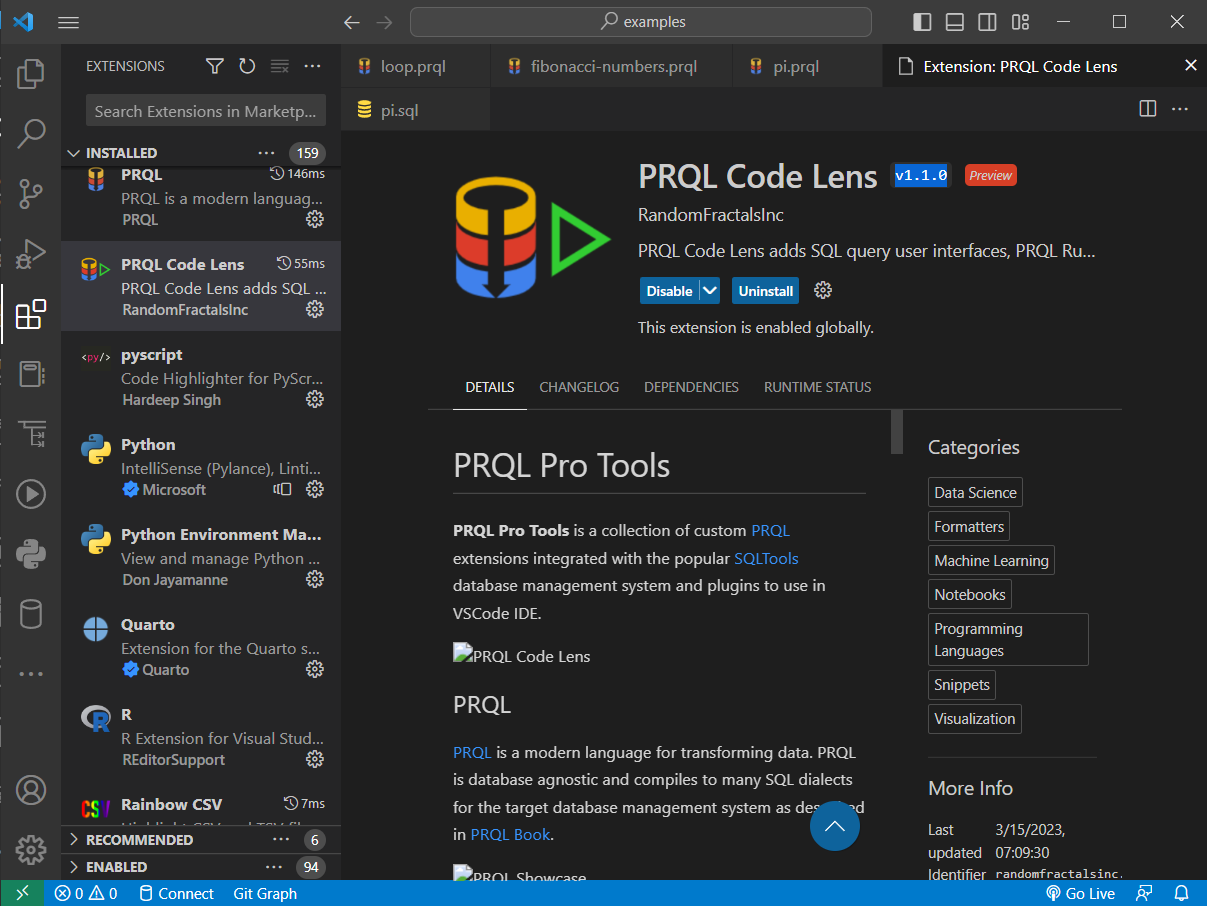Open the Python activity bar icon
1207x906 pixels.
click(x=31, y=553)
